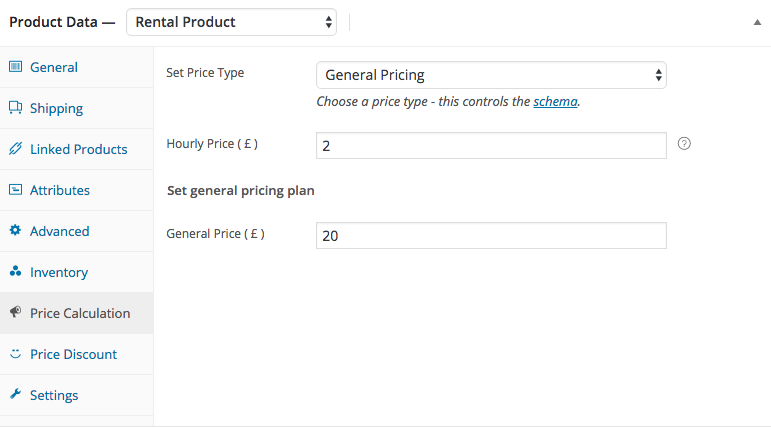The image size is (771, 427).
Task: Click into the Hourly Price field
Action: (x=491, y=146)
